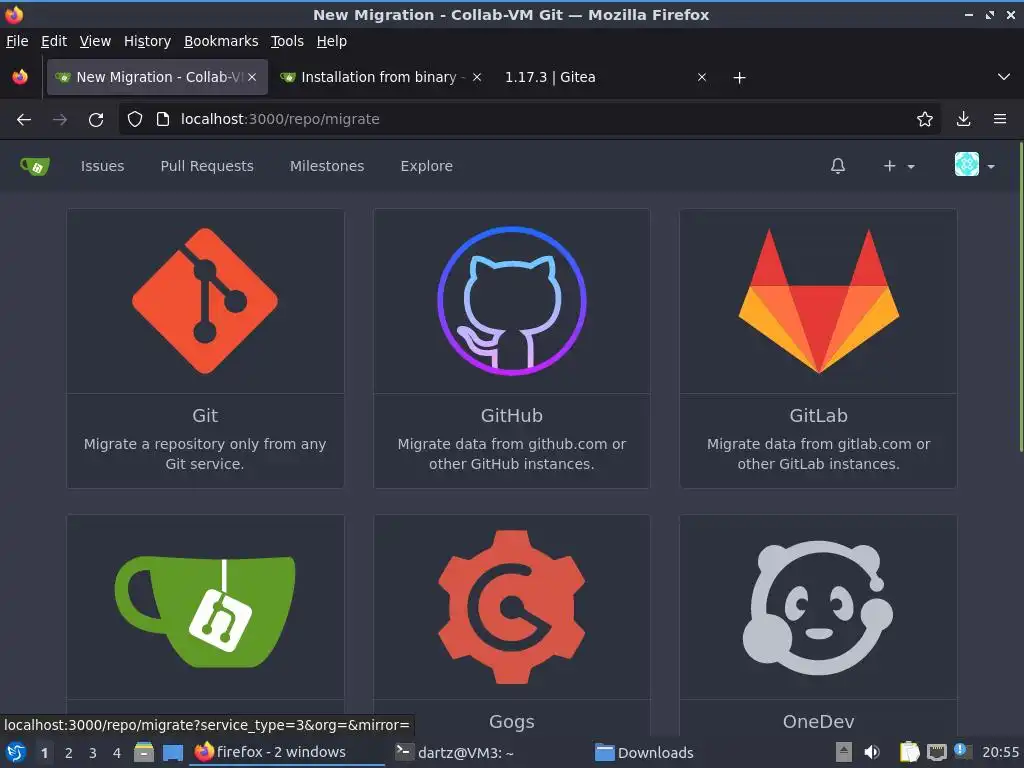
Task: Expand the taskbar system tray arrow
Action: pos(844,752)
